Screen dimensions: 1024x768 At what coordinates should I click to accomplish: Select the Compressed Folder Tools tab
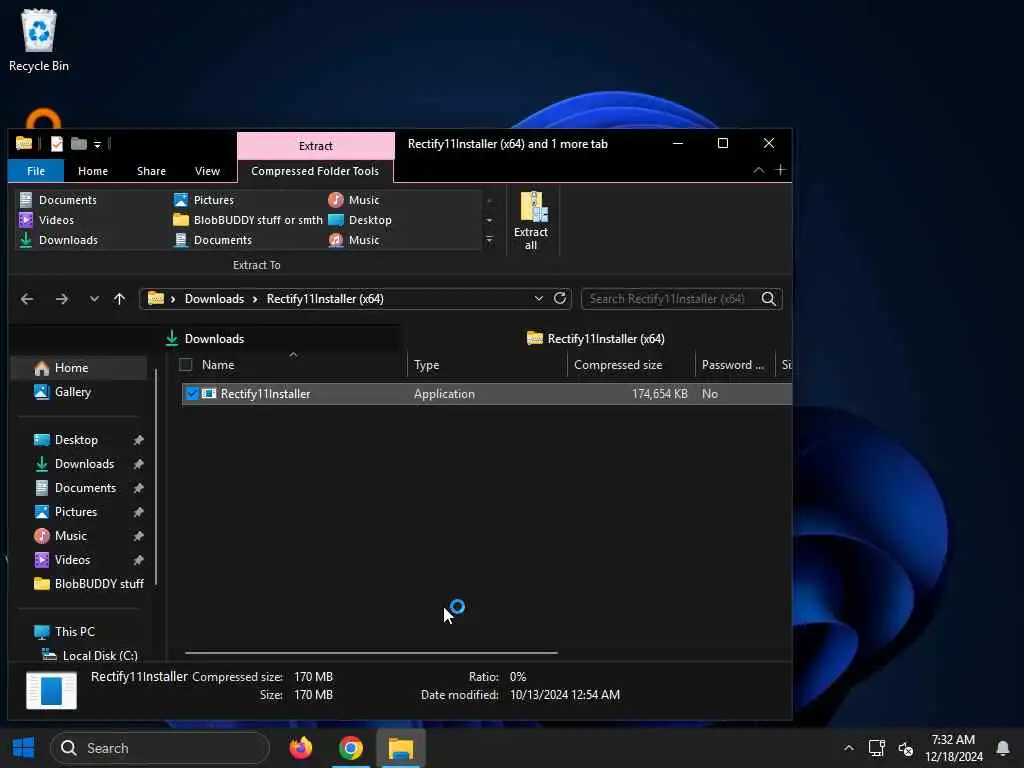coord(315,171)
